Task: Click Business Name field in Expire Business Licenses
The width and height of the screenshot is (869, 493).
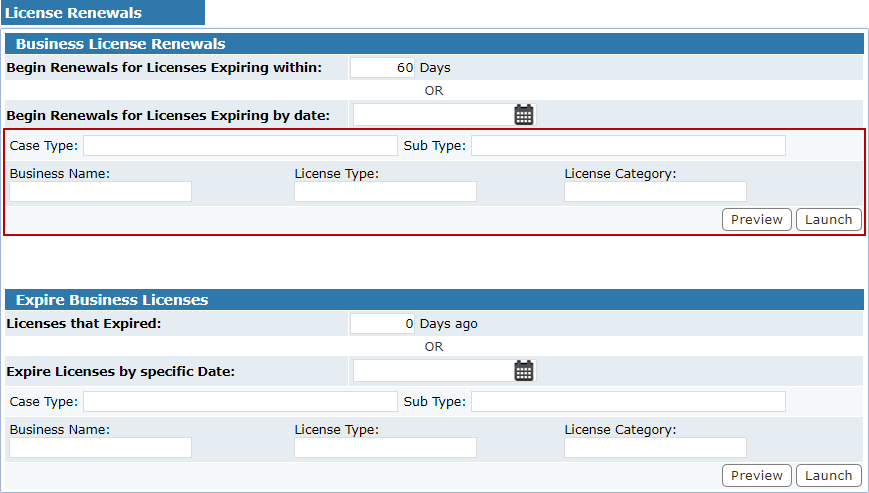Action: point(100,448)
